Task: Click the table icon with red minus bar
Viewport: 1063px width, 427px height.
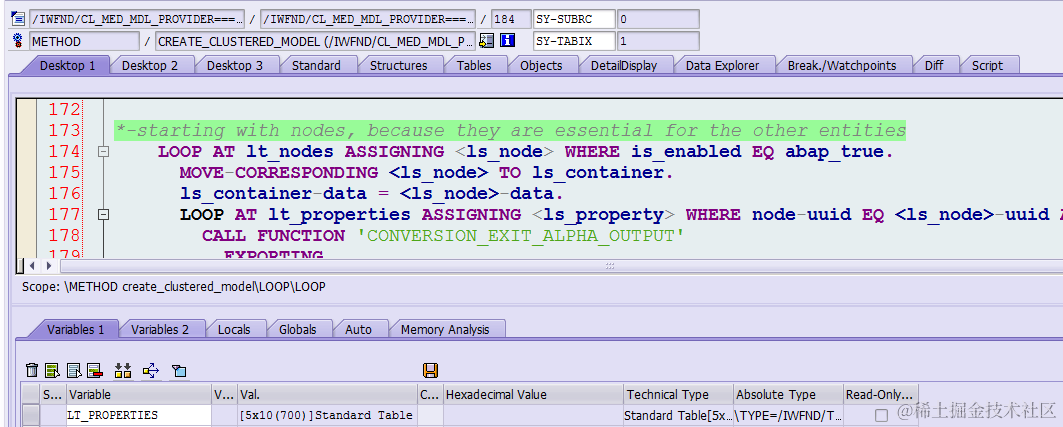Action: 95,370
